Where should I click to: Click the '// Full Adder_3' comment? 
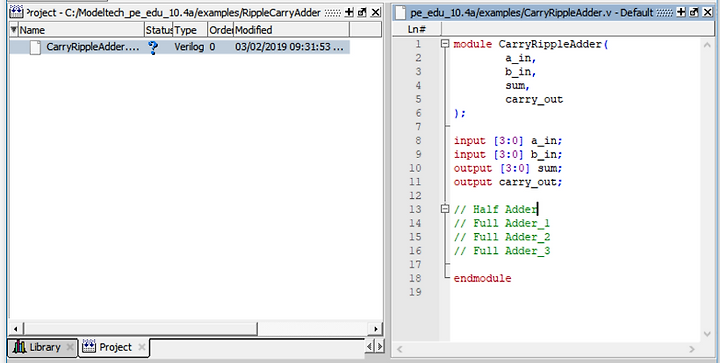click(x=502, y=251)
